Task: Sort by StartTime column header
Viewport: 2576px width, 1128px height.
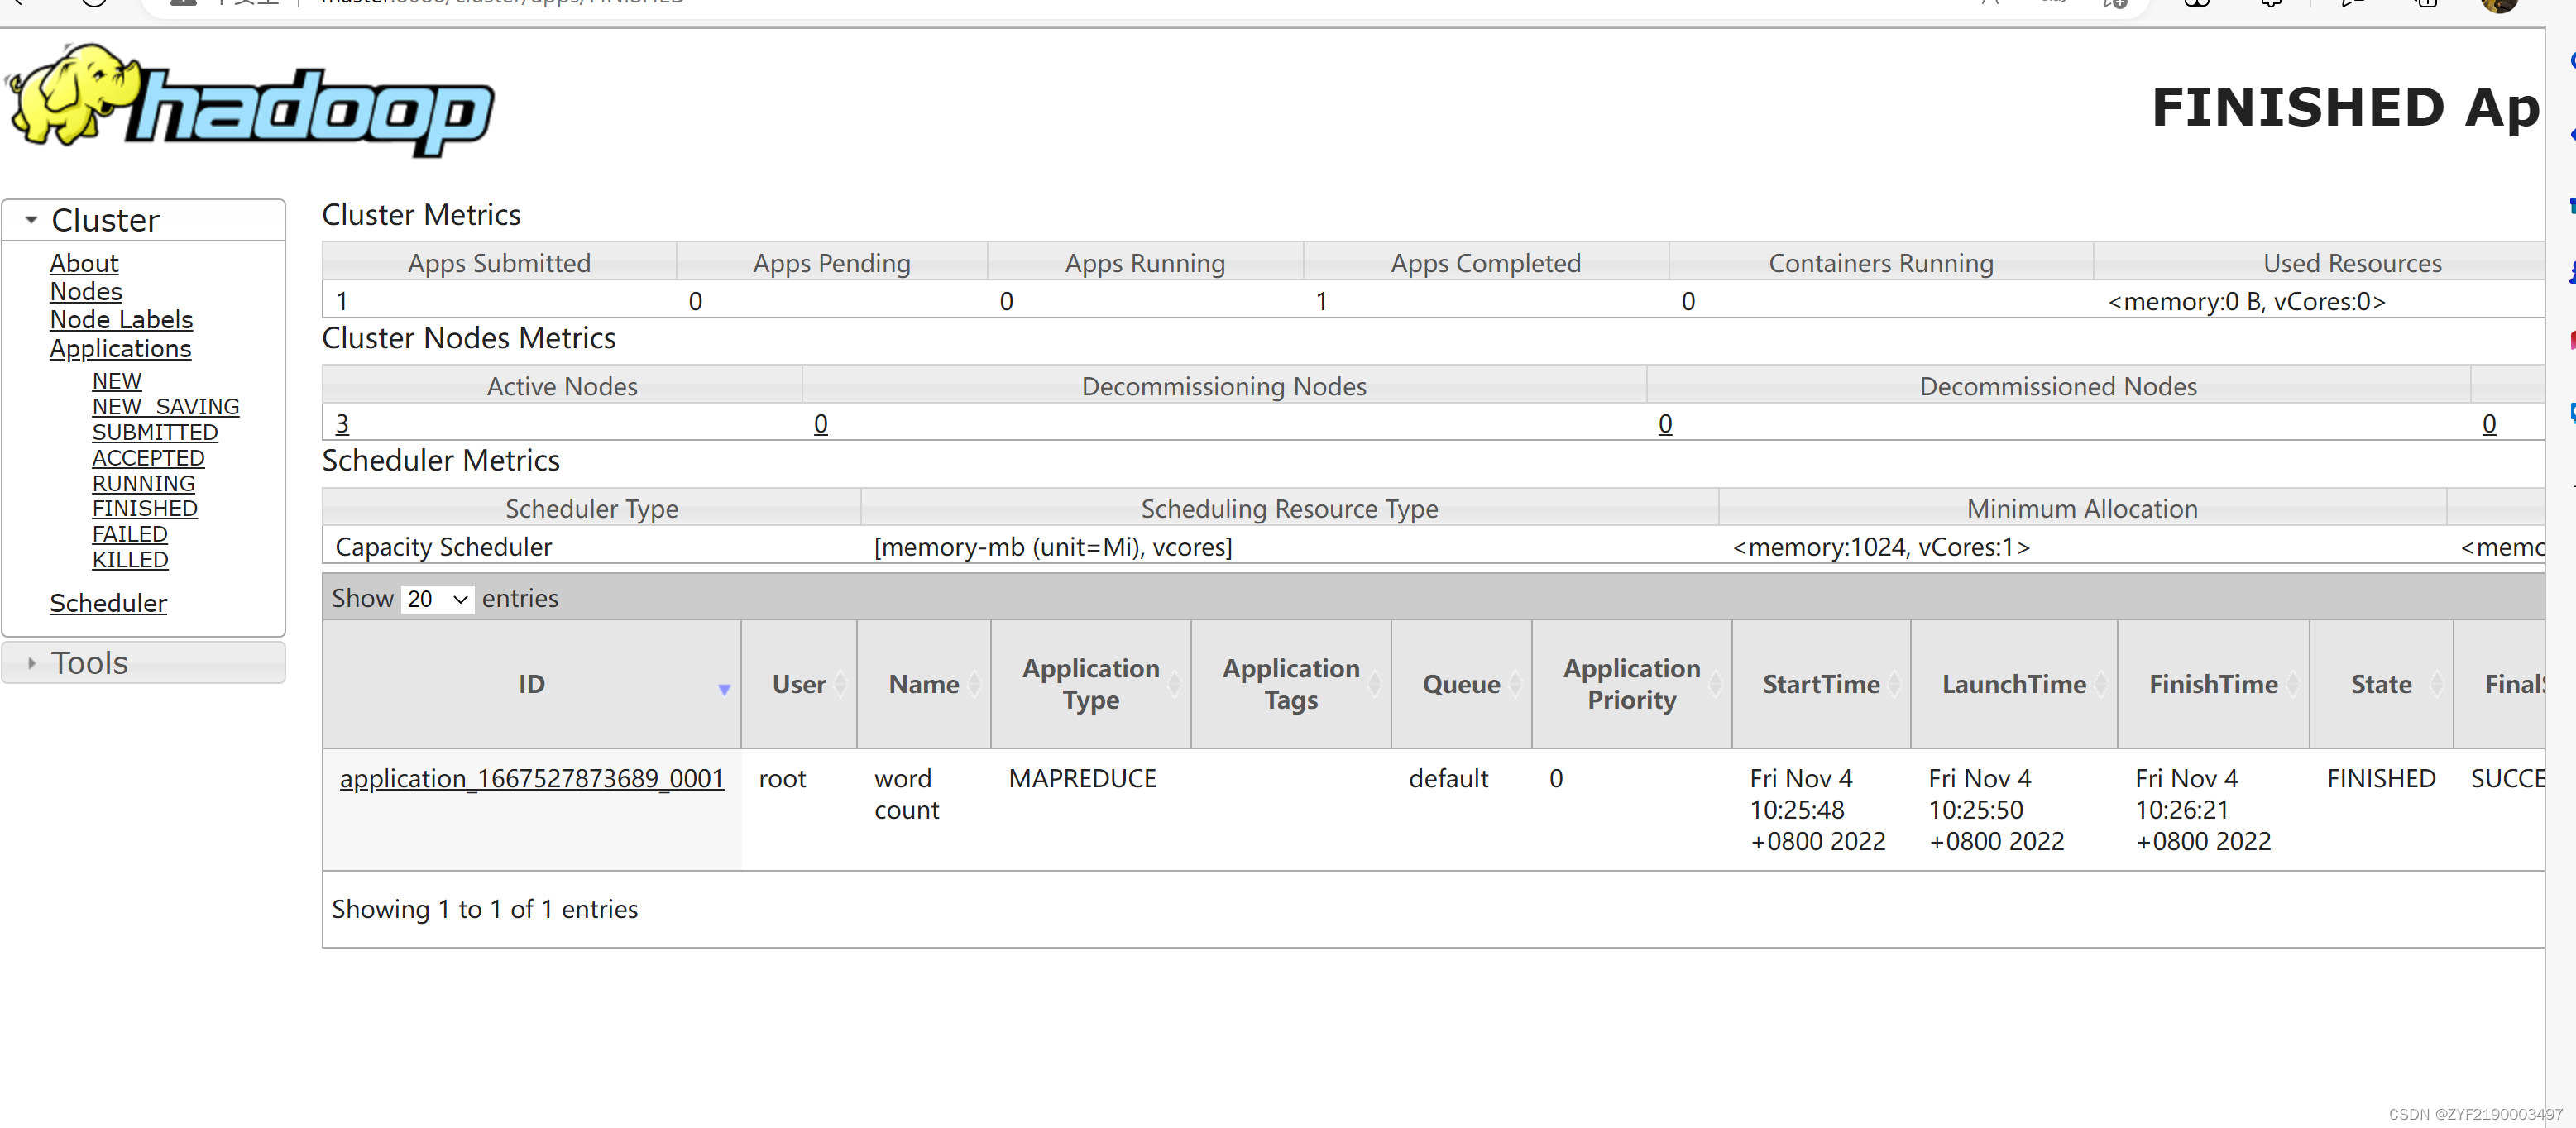Action: [1820, 684]
